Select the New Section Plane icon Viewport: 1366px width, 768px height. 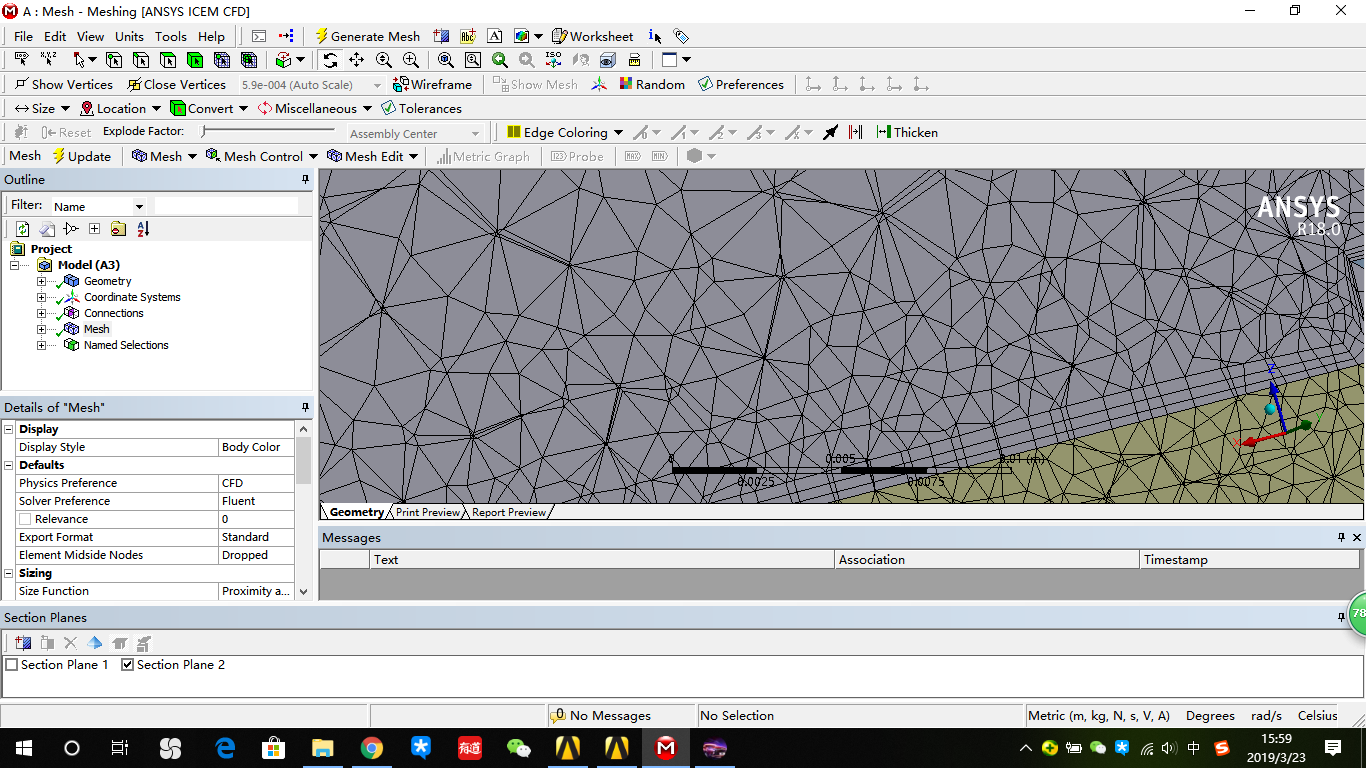click(x=22, y=643)
